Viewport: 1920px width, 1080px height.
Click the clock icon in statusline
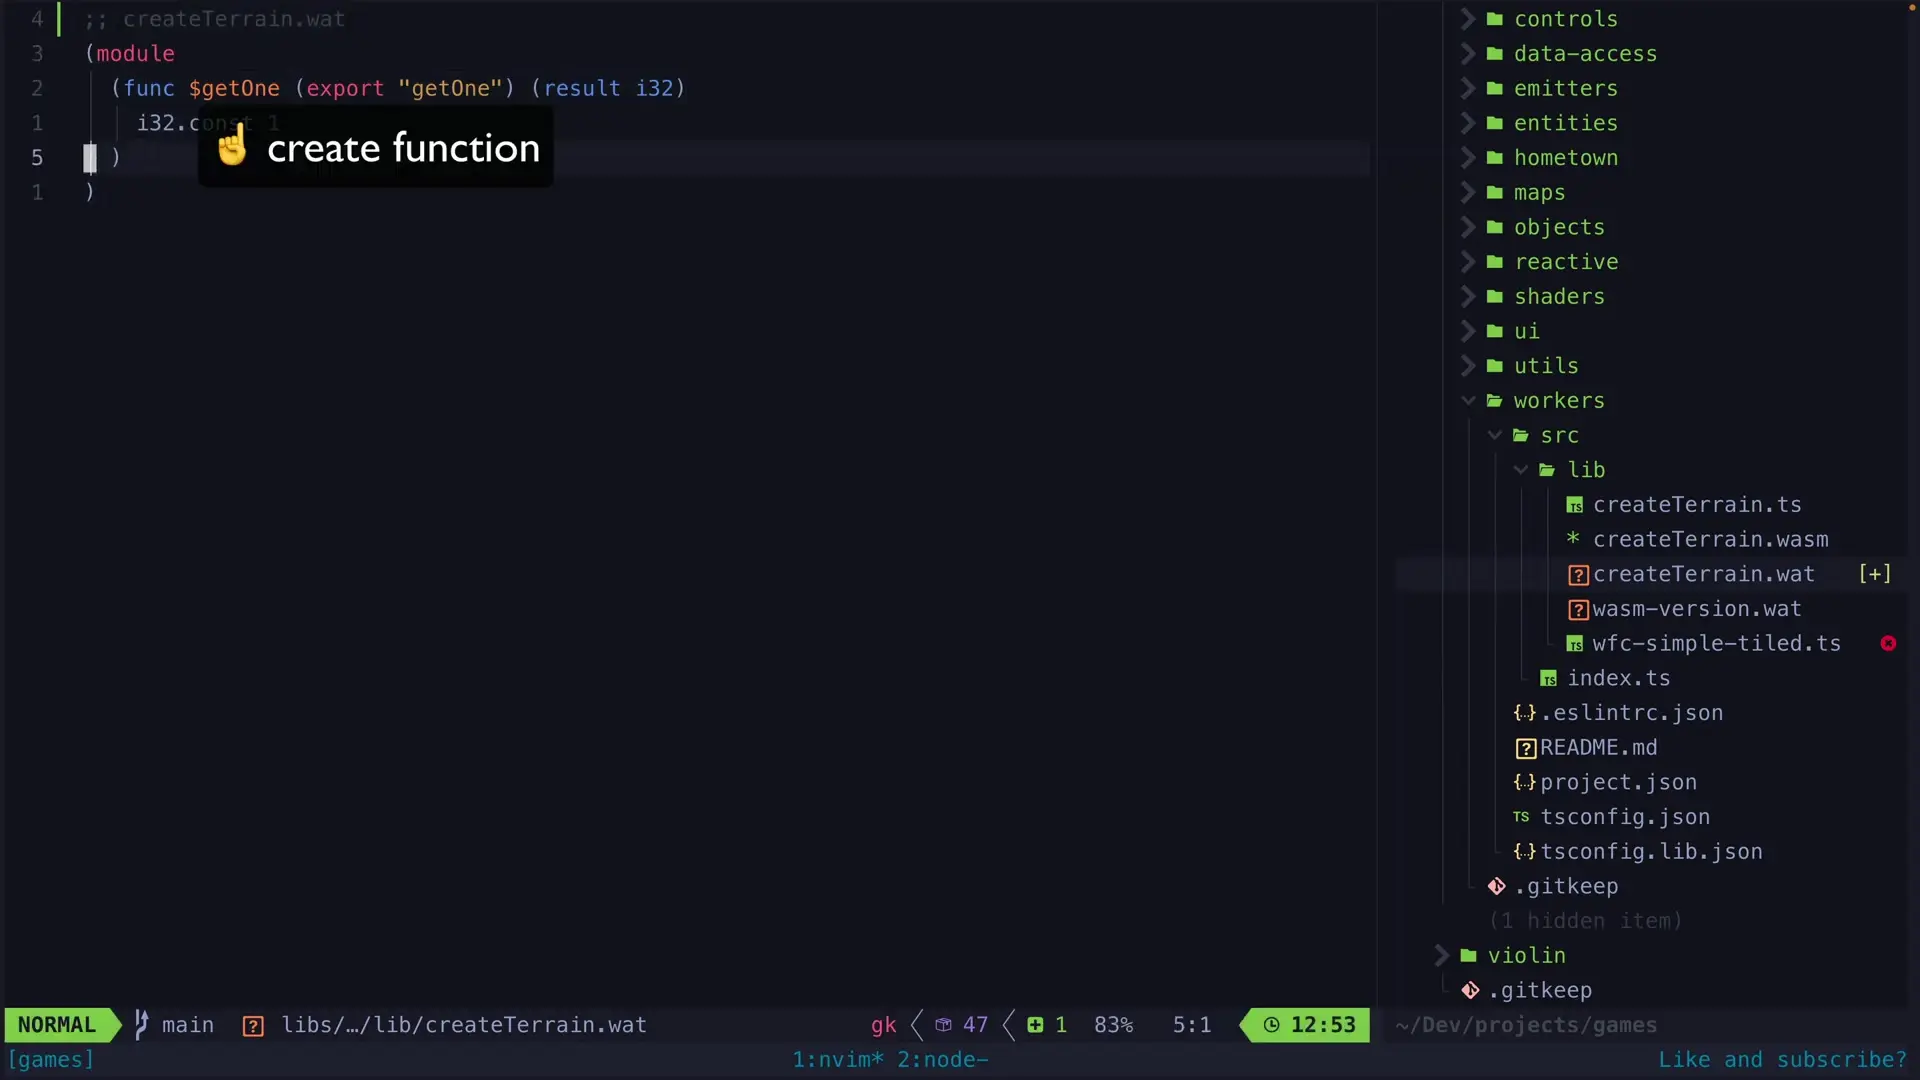coord(1271,1025)
